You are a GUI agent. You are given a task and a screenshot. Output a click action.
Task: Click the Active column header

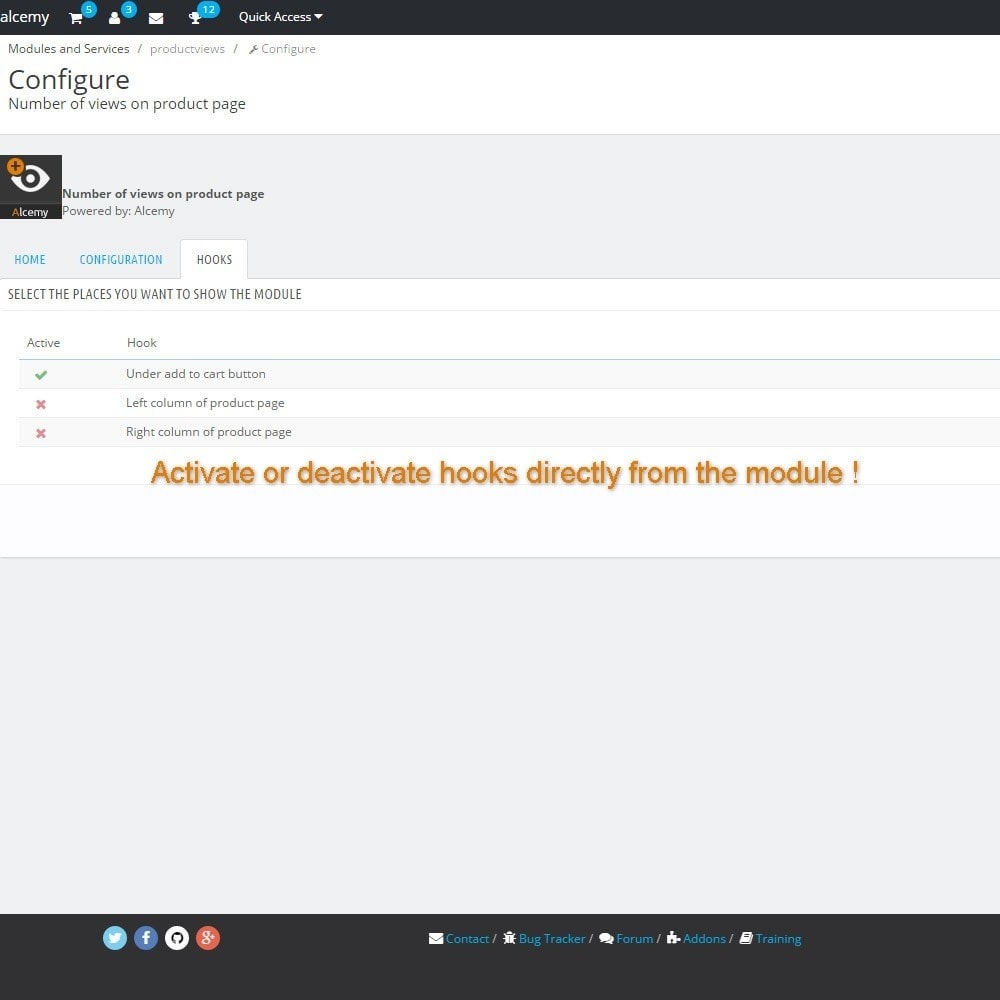coord(43,343)
